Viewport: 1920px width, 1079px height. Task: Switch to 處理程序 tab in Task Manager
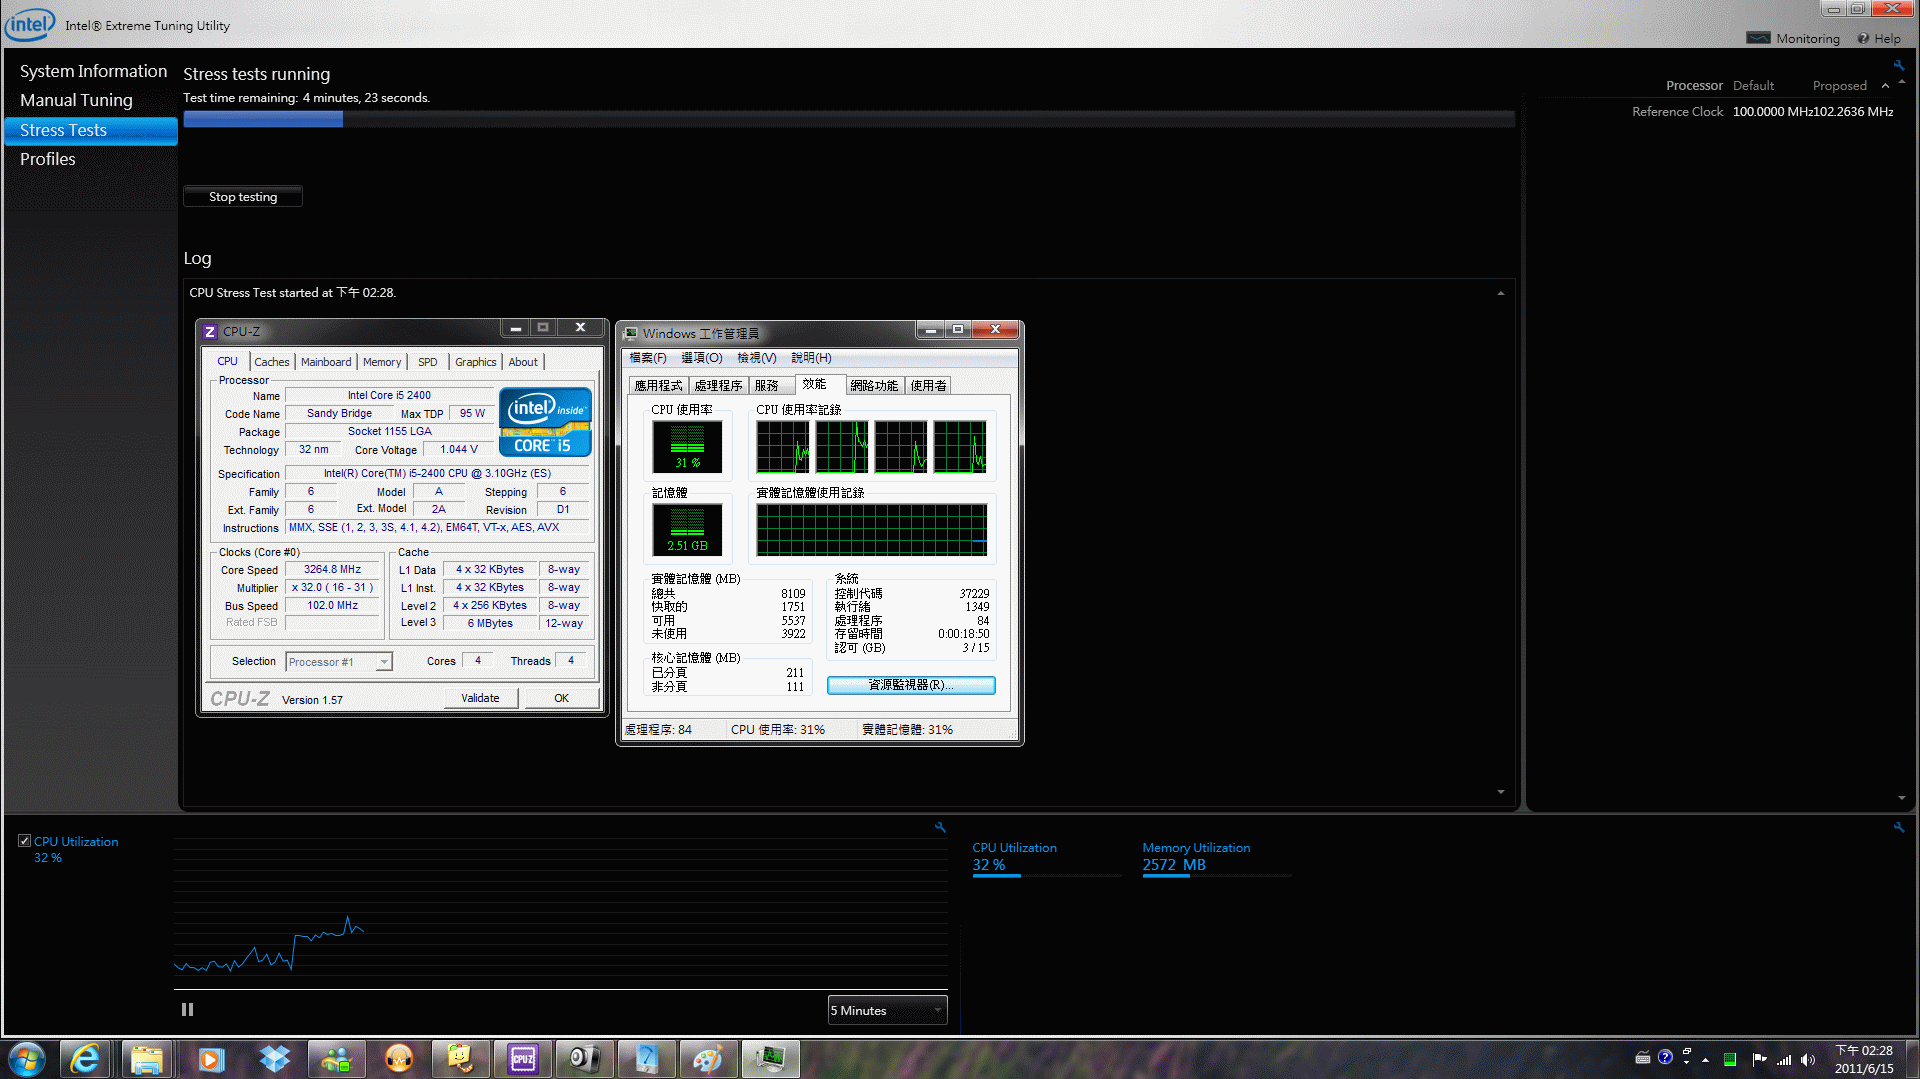(x=718, y=386)
